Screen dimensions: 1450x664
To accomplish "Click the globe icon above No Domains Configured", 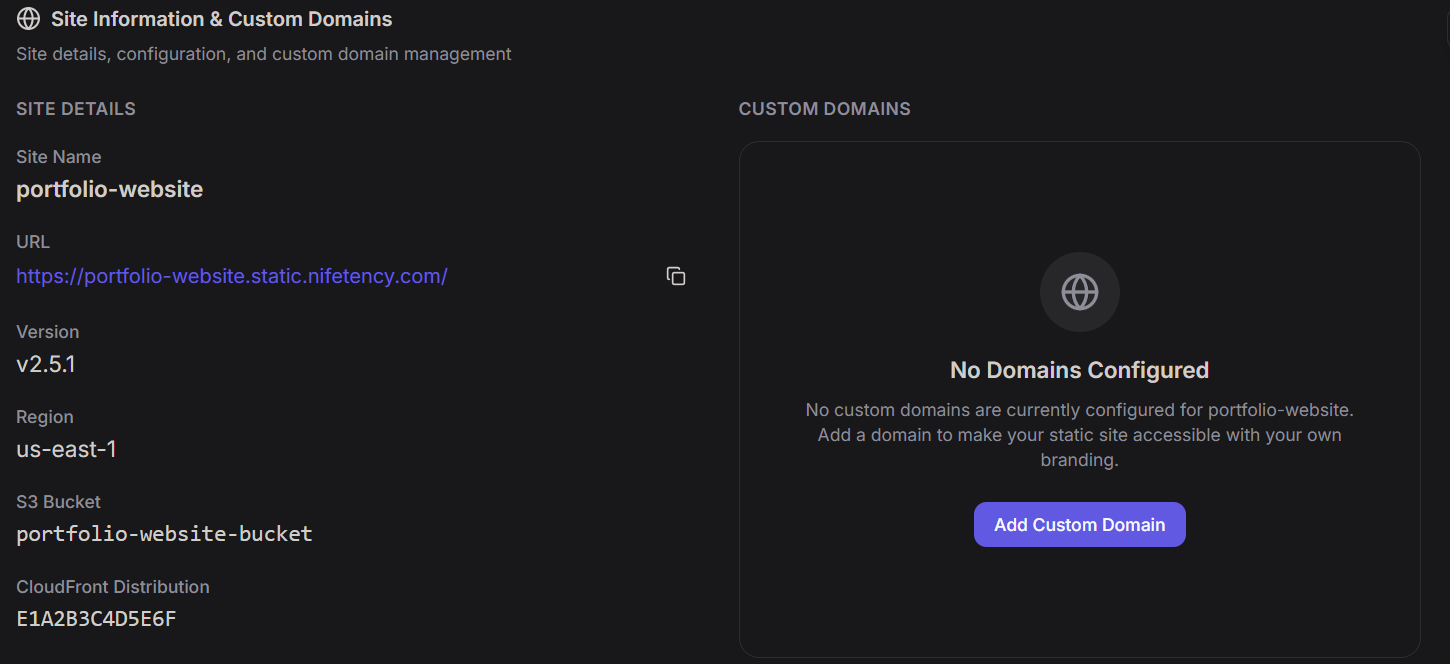I will click(1080, 292).
